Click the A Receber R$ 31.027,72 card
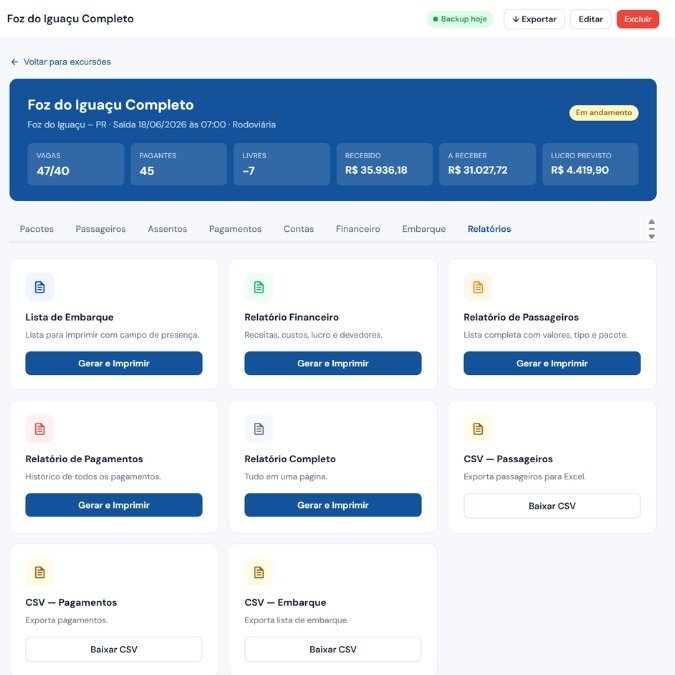Screen dimensions: 675x675 (x=487, y=164)
